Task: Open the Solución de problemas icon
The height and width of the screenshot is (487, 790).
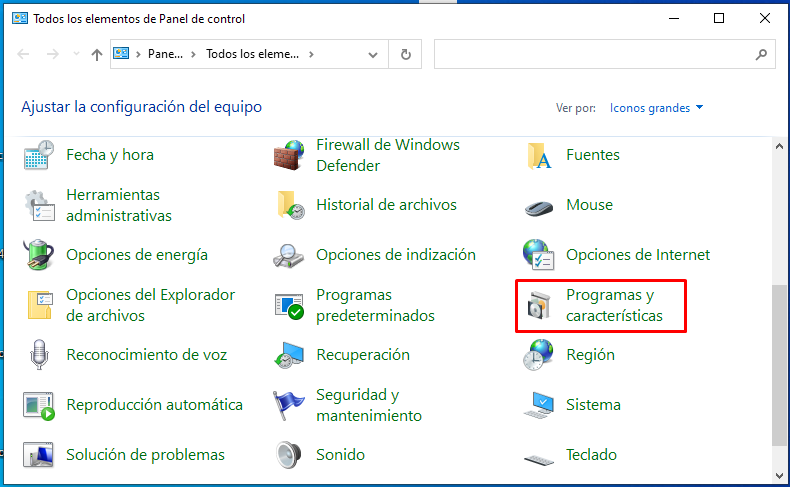Action: click(x=39, y=455)
